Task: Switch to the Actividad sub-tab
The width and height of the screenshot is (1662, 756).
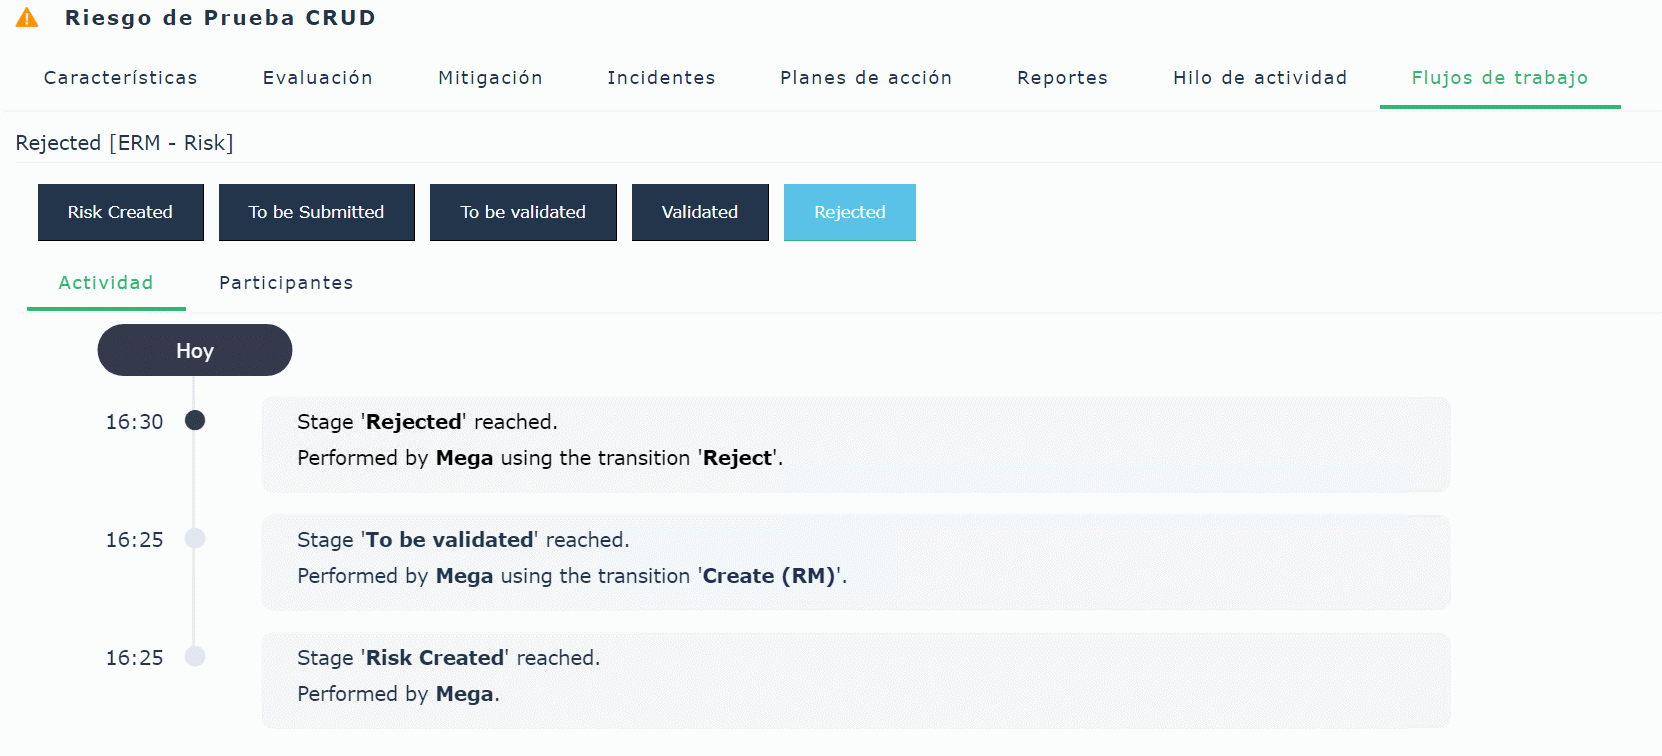Action: [x=106, y=283]
